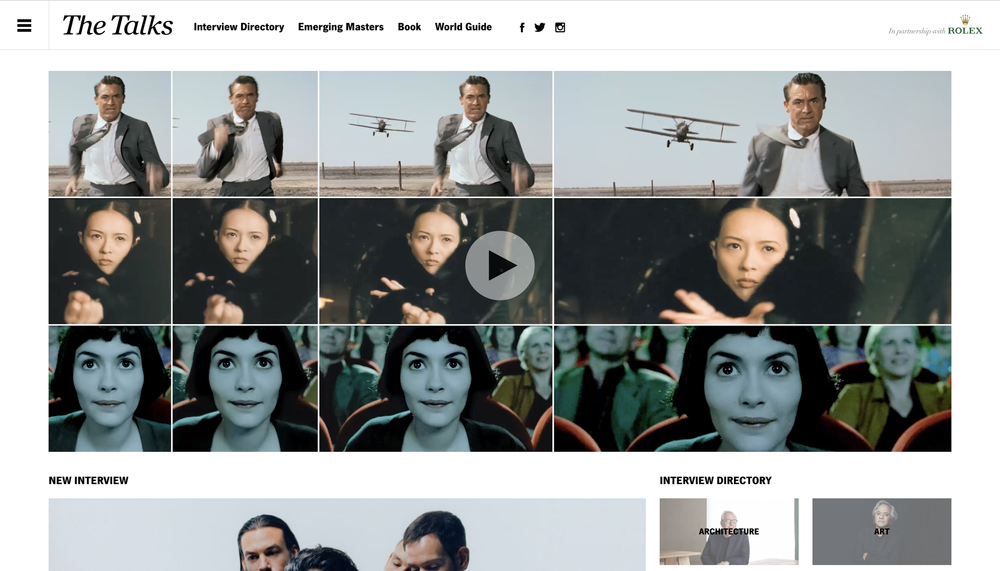The height and width of the screenshot is (571, 1000).
Task: Open the Instagram profile icon
Action: coord(560,27)
